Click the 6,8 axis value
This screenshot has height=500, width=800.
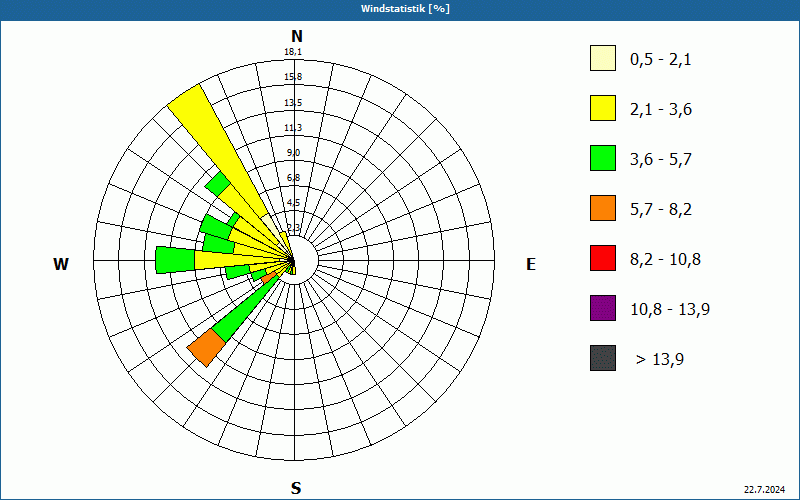click(293, 178)
